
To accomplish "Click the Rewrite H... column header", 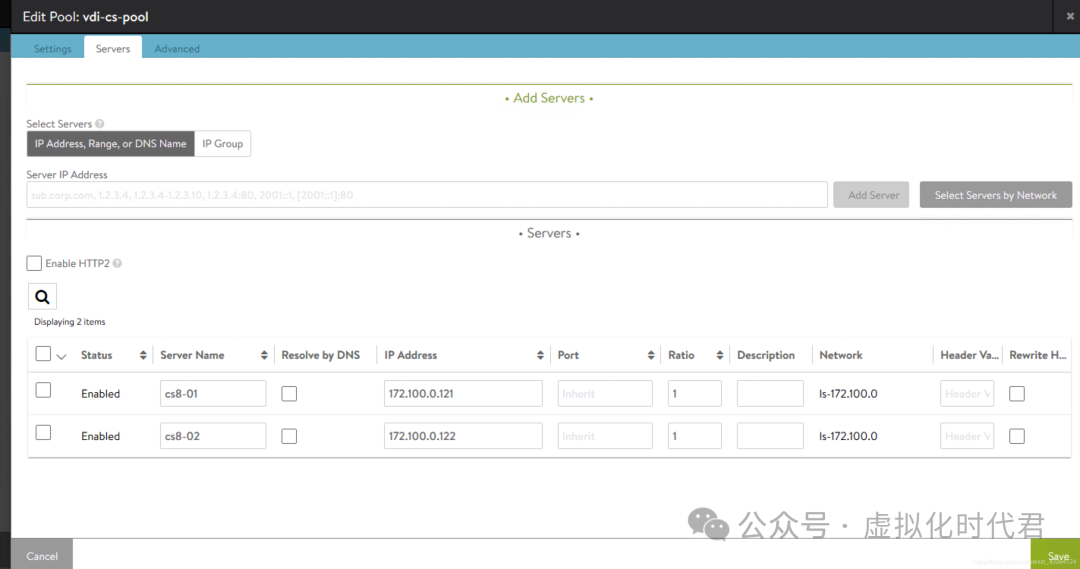I will pyautogui.click(x=1037, y=355).
